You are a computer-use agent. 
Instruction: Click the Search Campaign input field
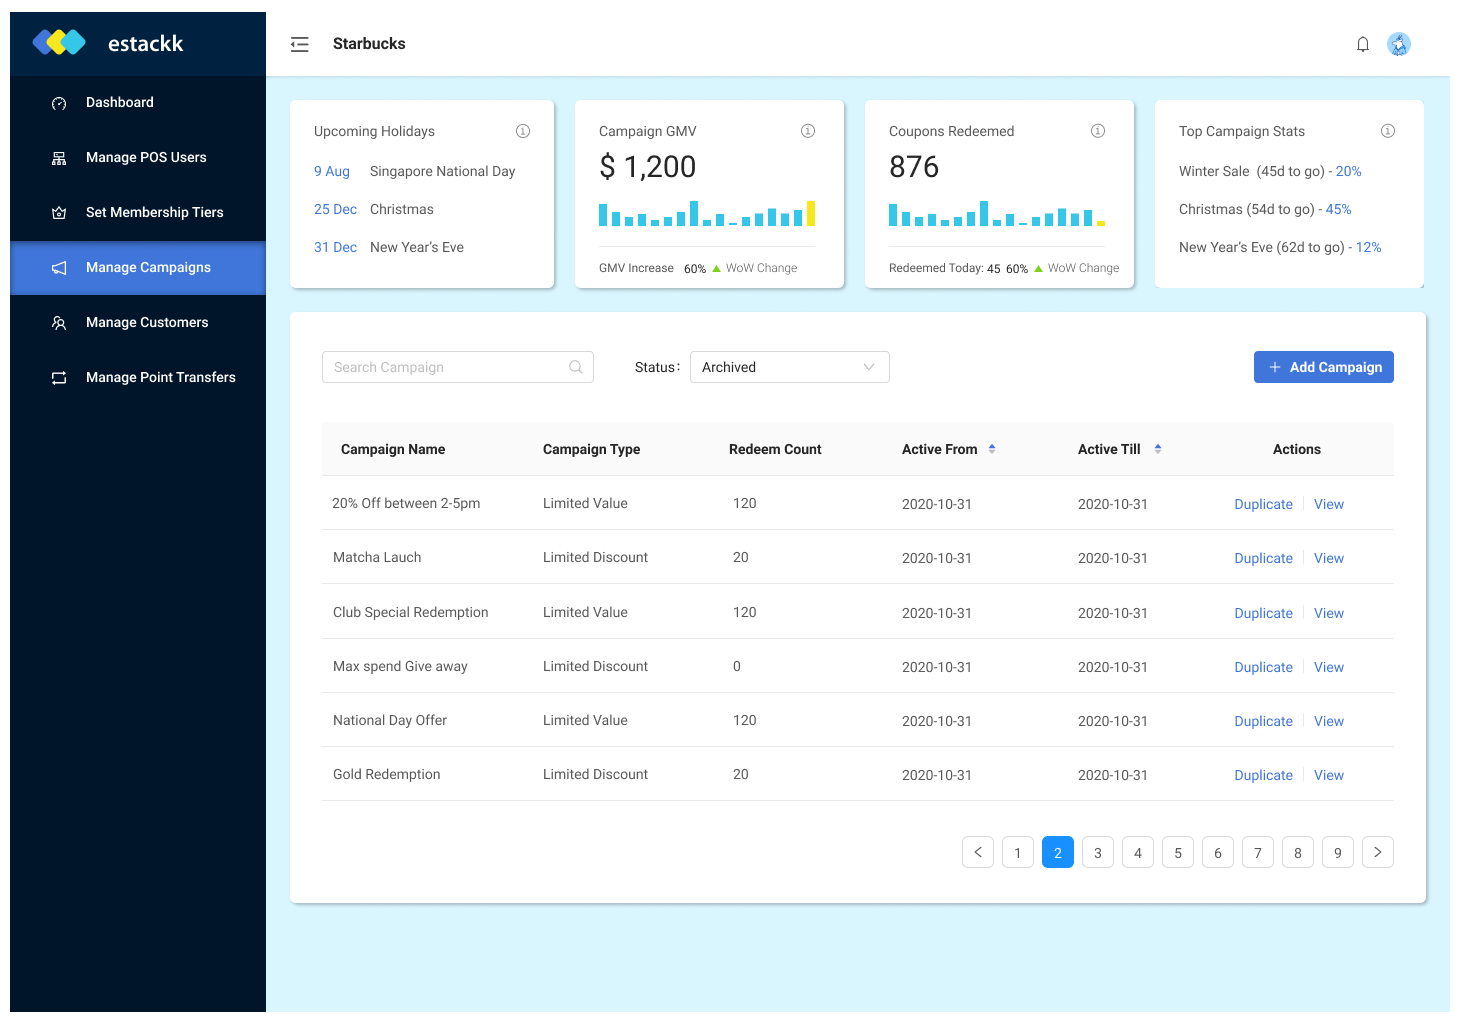(x=447, y=367)
